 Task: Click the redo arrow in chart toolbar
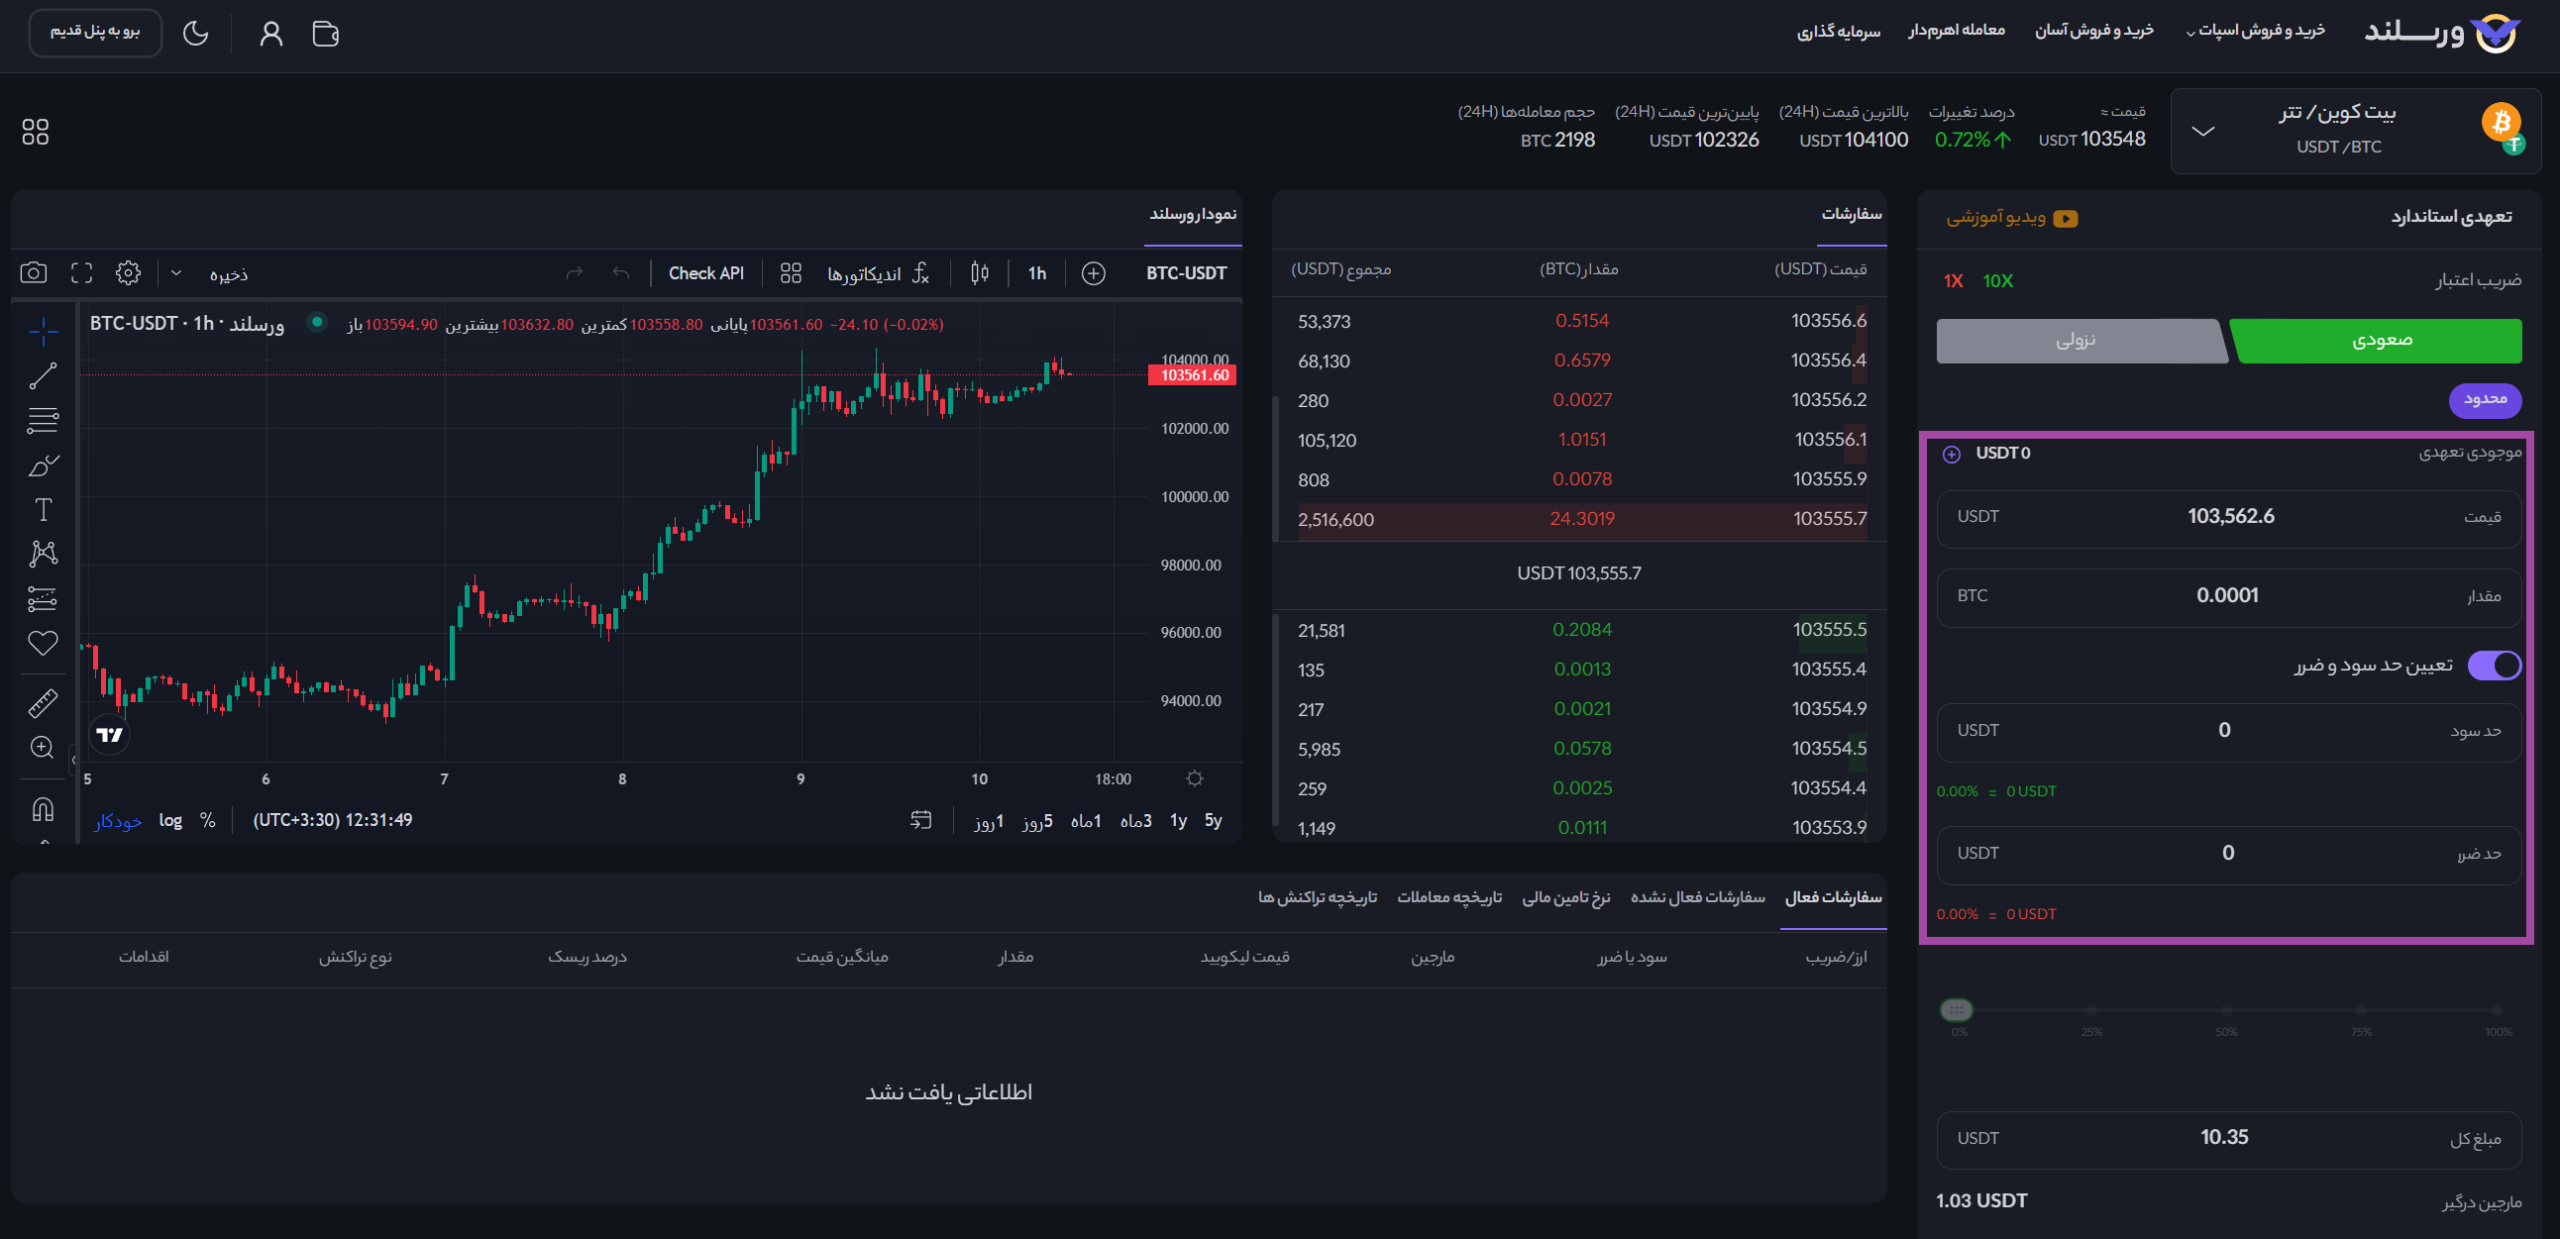pyautogui.click(x=574, y=273)
